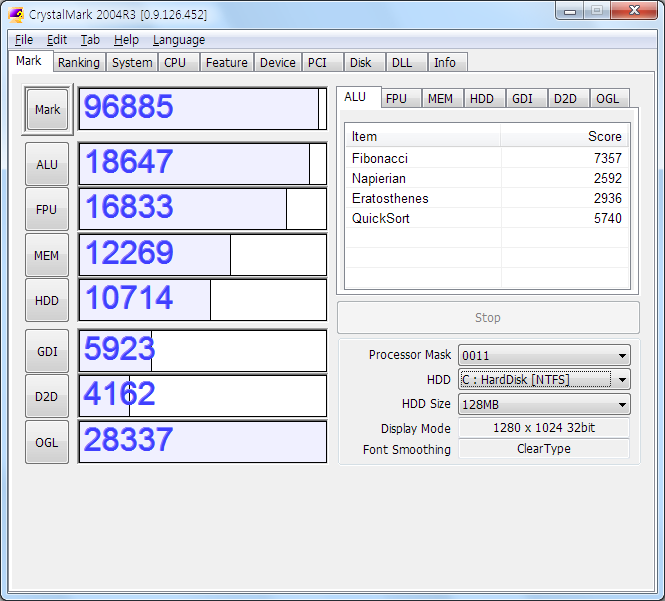This screenshot has width=665, height=601.
Task: Show FPU results tab in details panel
Action: (400, 98)
